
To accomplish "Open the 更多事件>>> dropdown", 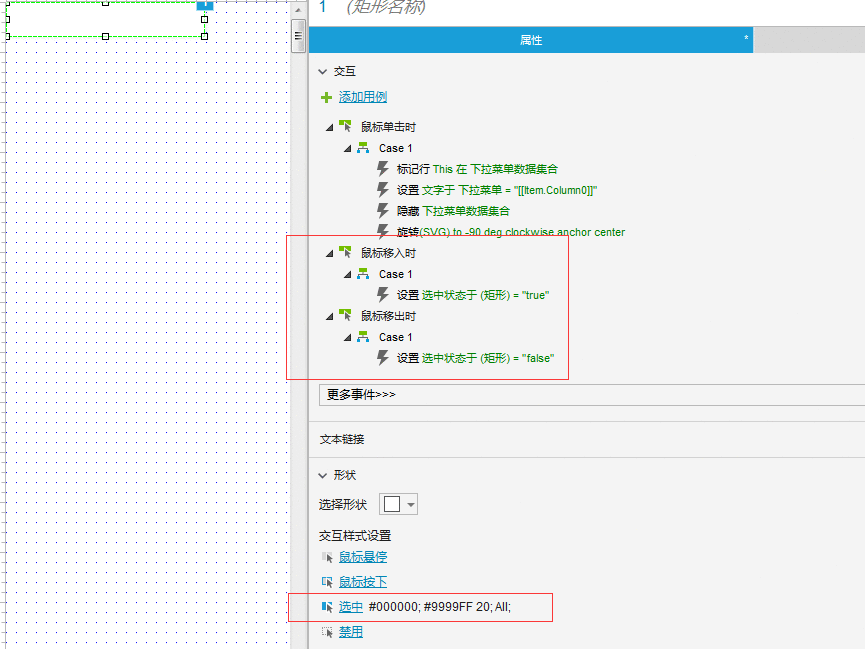I will [x=591, y=395].
